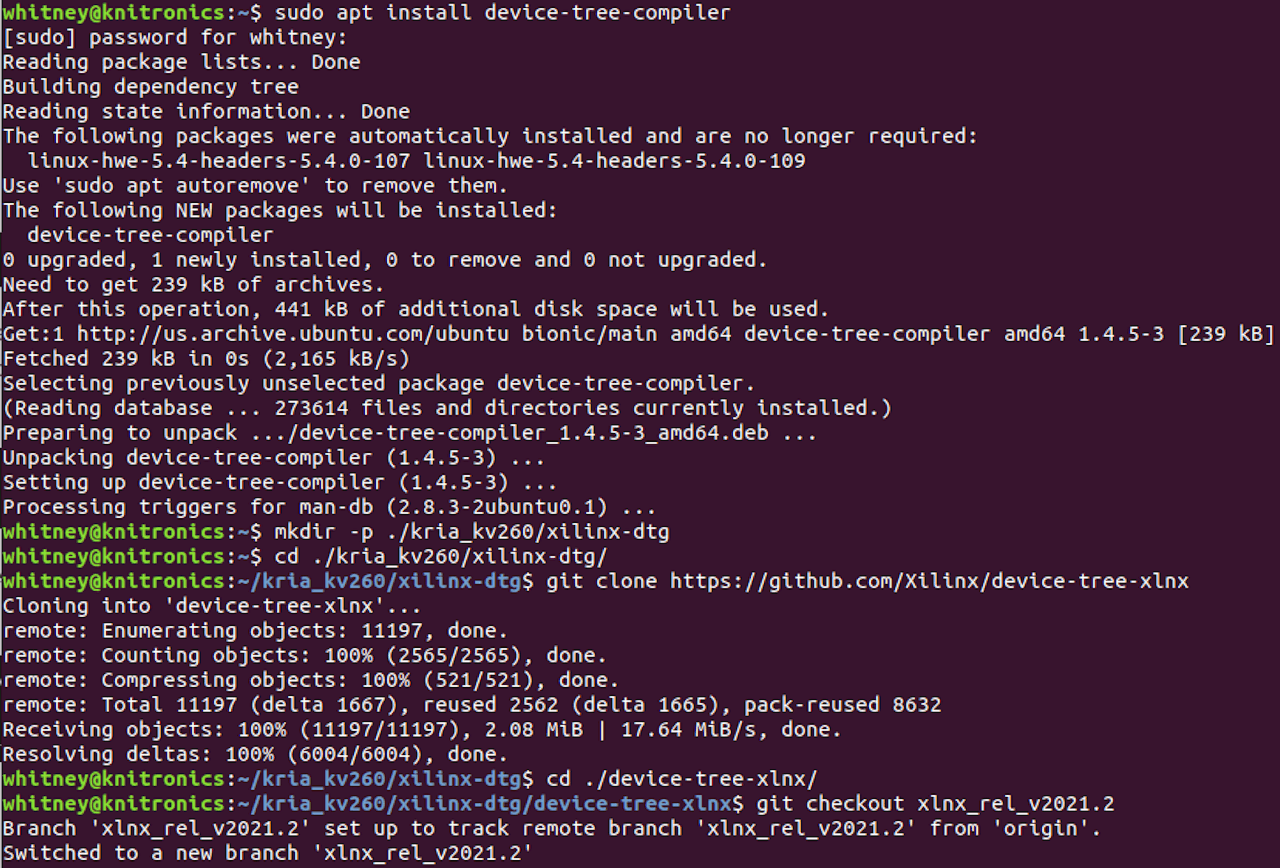The width and height of the screenshot is (1280, 868).
Task: Click the 'remote: Compressing objects: 100%' line
Action: 305,680
